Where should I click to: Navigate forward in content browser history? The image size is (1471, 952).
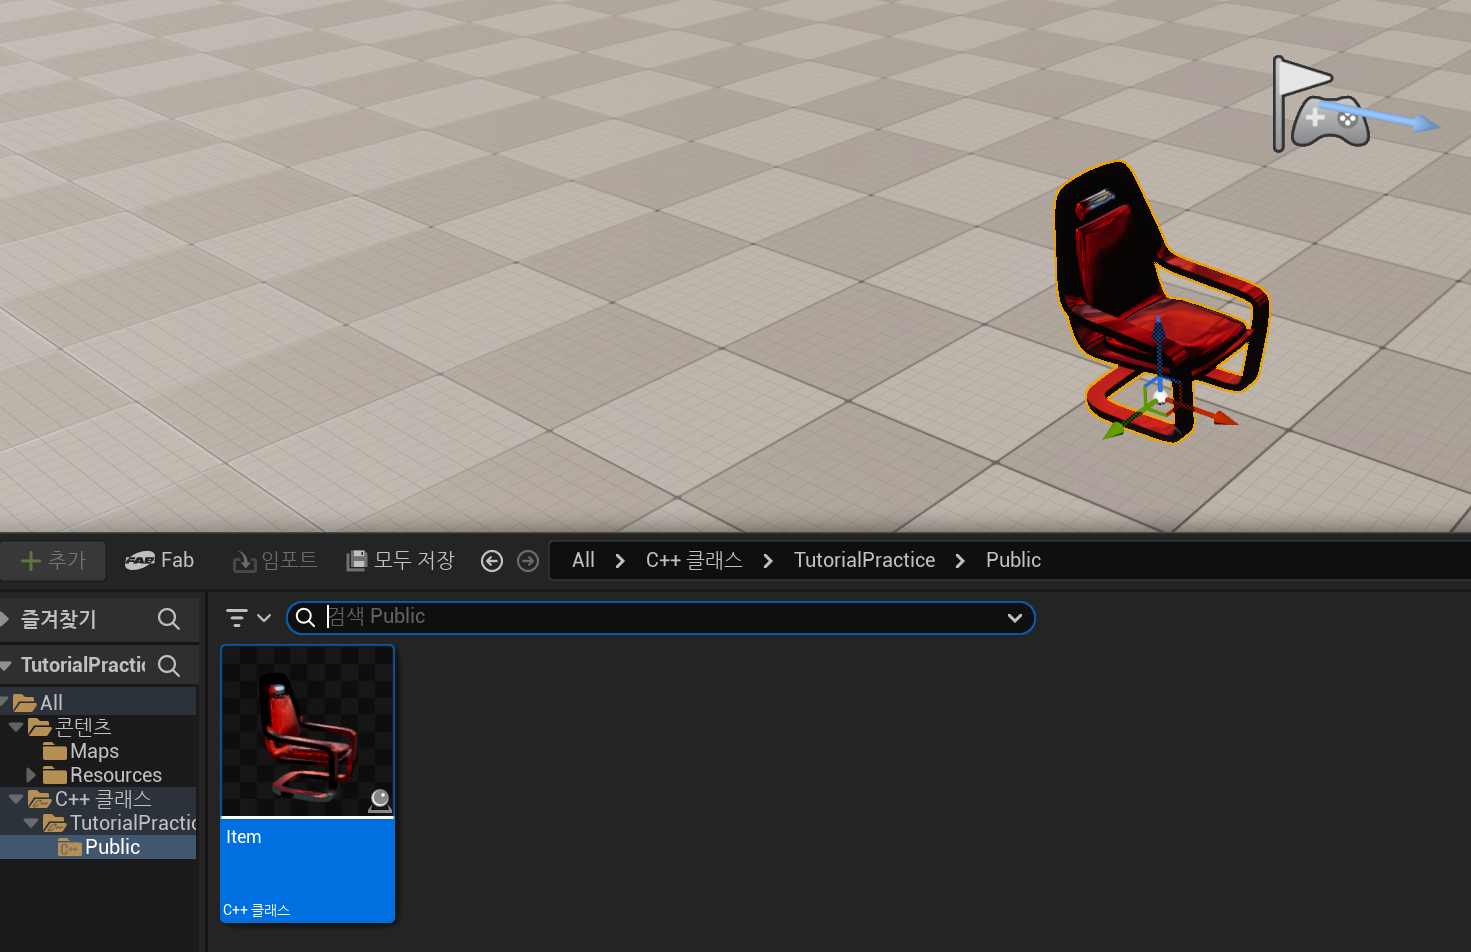[x=528, y=561]
